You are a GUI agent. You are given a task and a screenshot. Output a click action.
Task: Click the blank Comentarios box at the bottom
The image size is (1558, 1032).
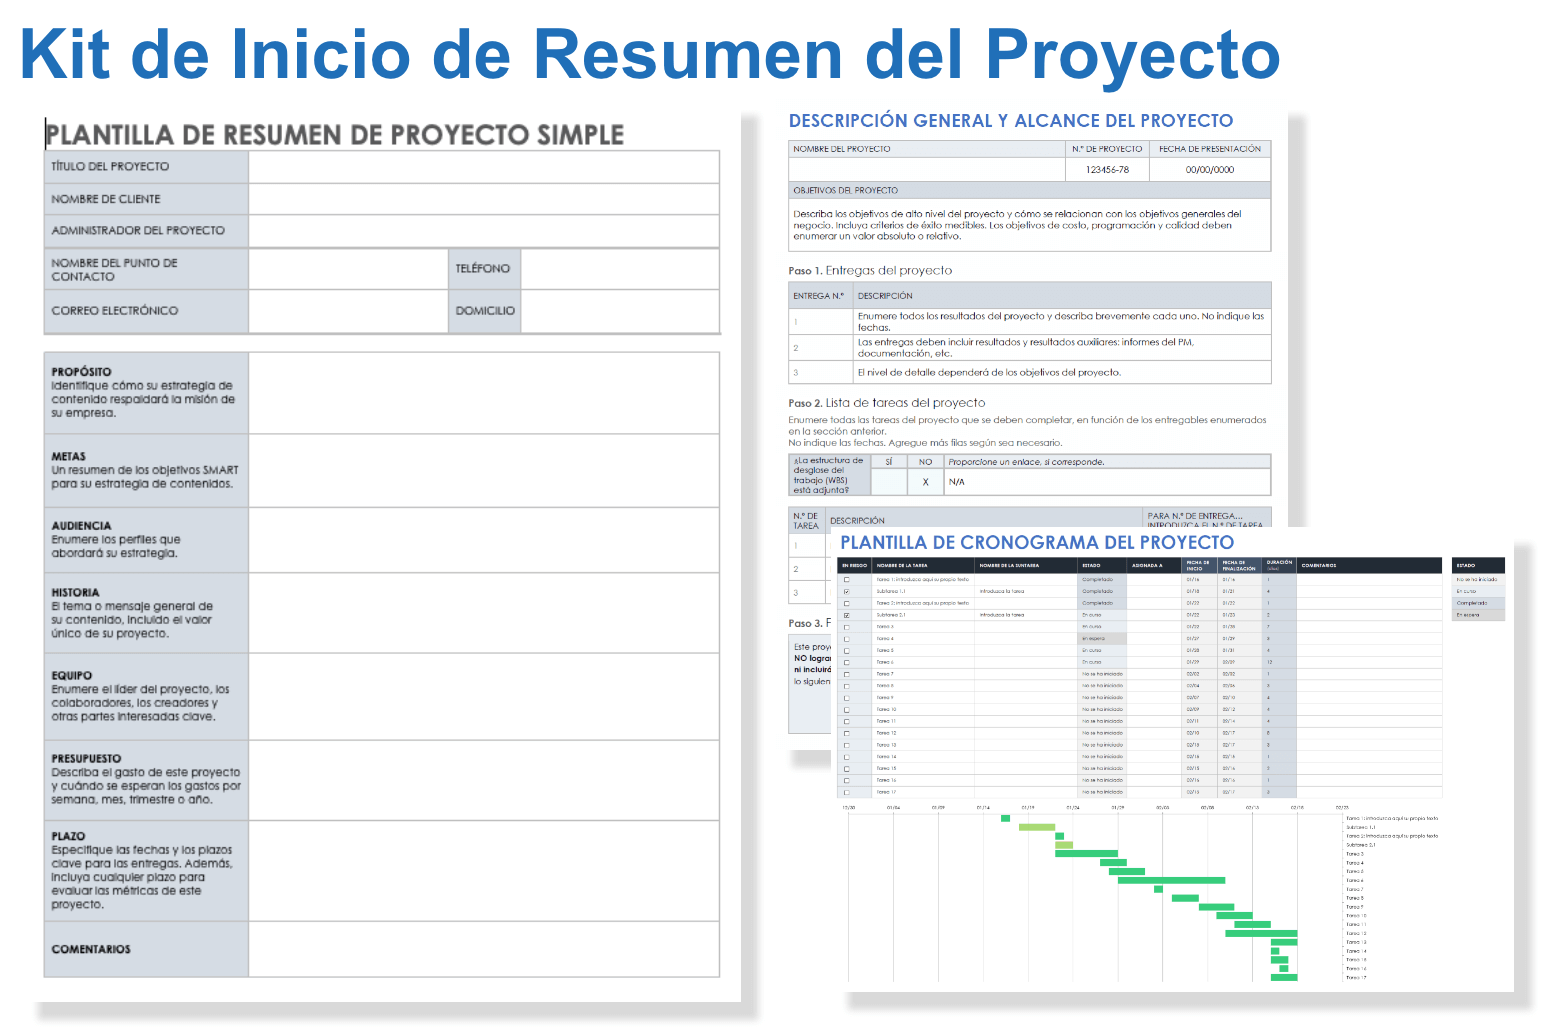pyautogui.click(x=484, y=949)
